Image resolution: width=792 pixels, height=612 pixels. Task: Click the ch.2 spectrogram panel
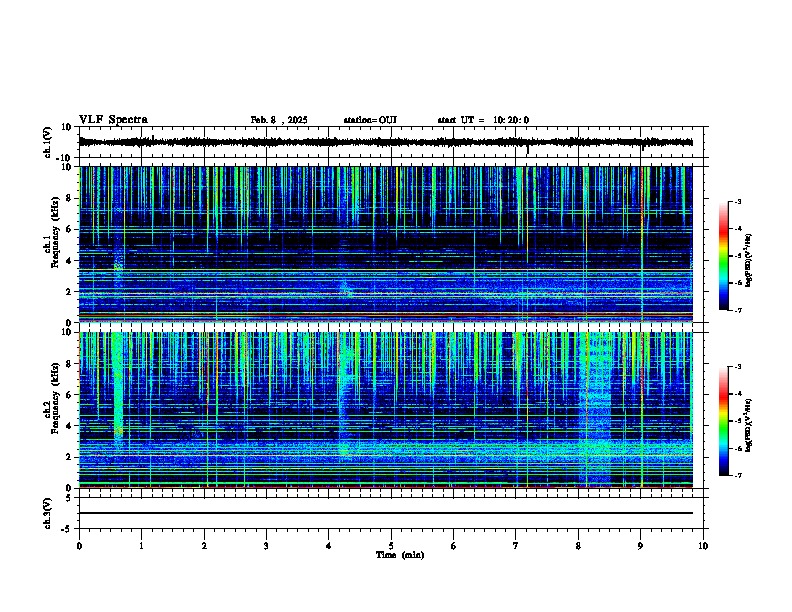pos(385,410)
